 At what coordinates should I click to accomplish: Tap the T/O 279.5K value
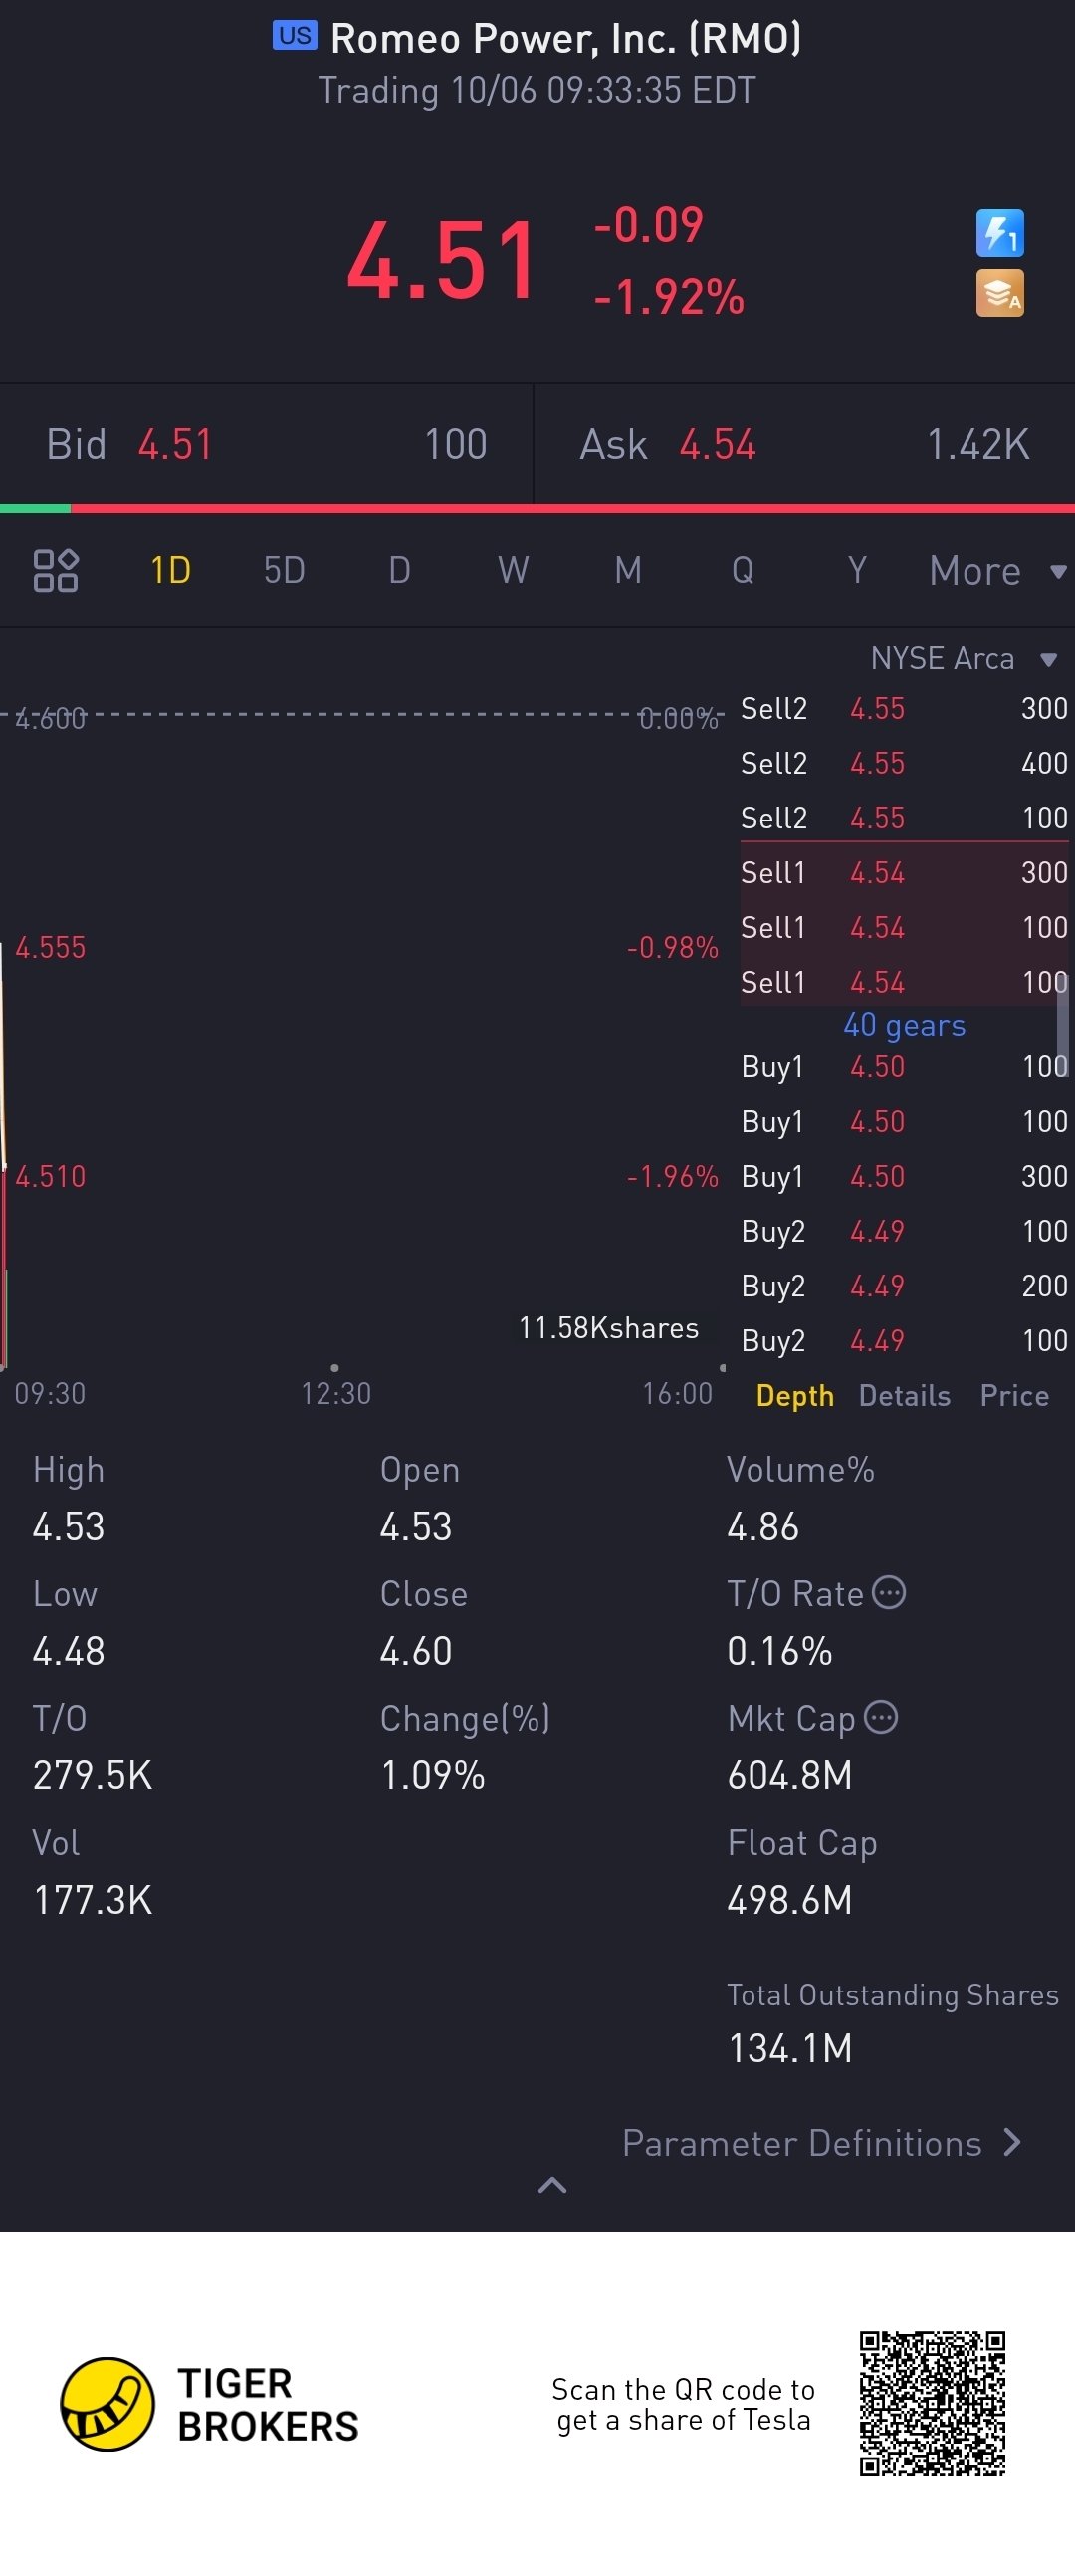[x=92, y=1775]
